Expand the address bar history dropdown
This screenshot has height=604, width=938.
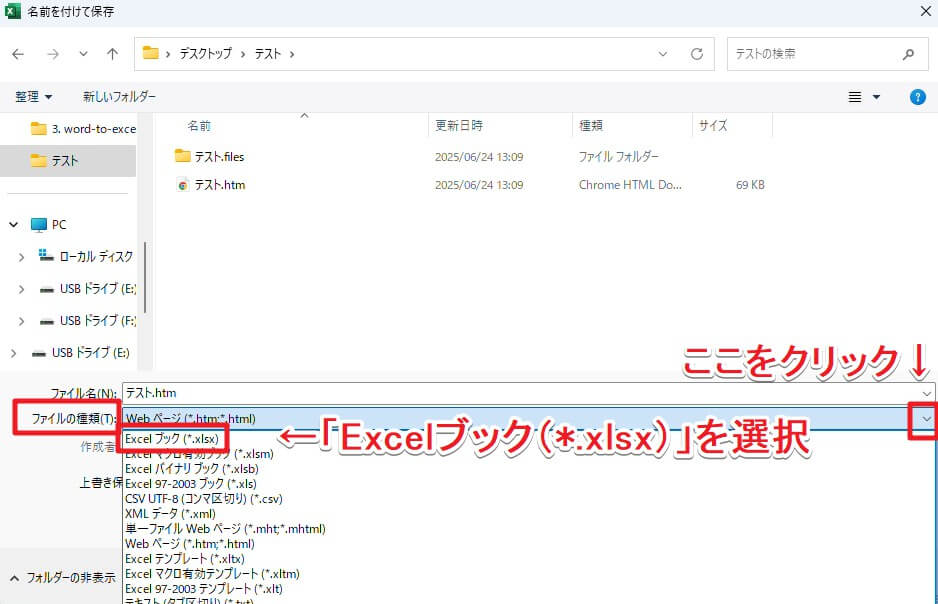point(663,54)
